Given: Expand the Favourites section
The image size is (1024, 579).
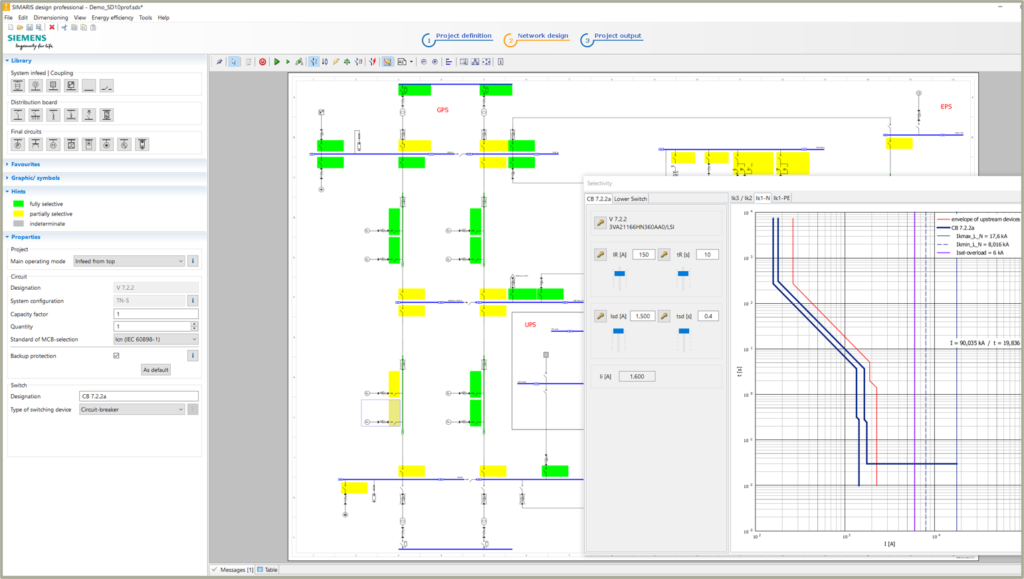Looking at the screenshot, I should coord(25,164).
